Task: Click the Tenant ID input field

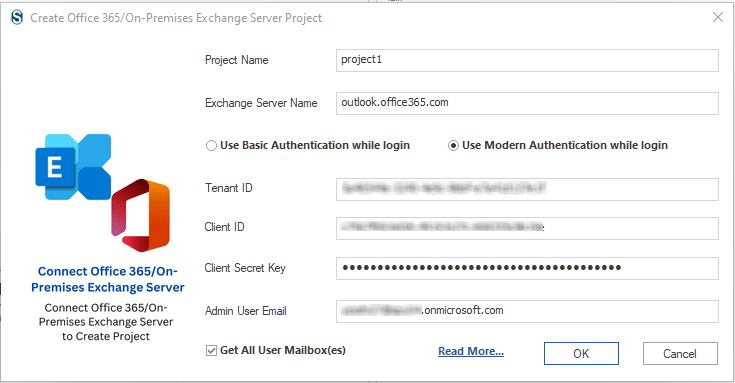Action: [527, 189]
